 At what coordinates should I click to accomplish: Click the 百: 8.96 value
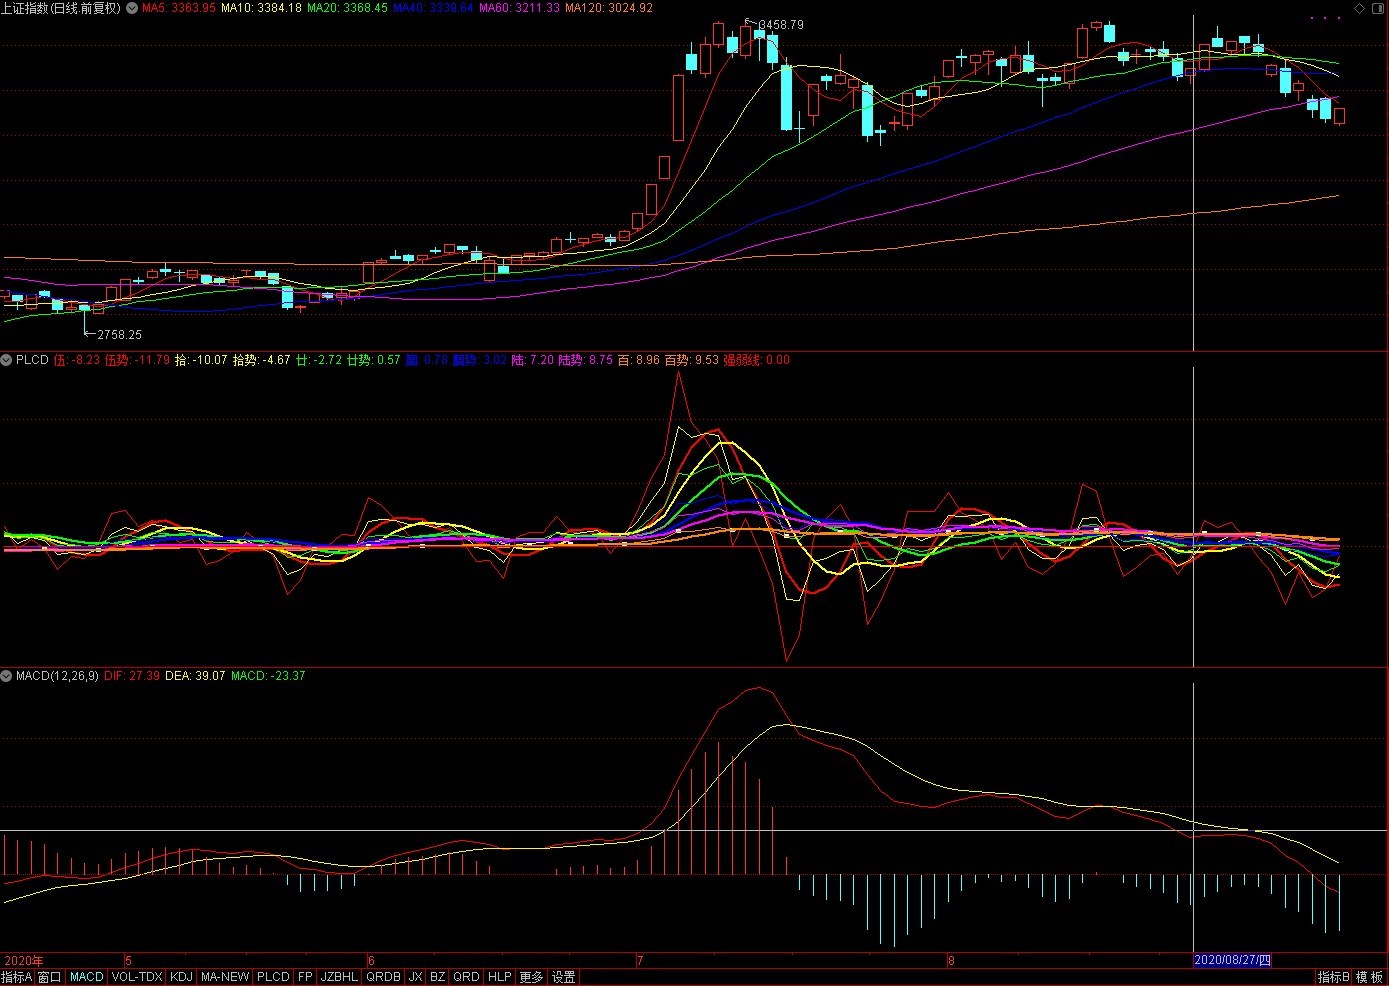pos(638,360)
